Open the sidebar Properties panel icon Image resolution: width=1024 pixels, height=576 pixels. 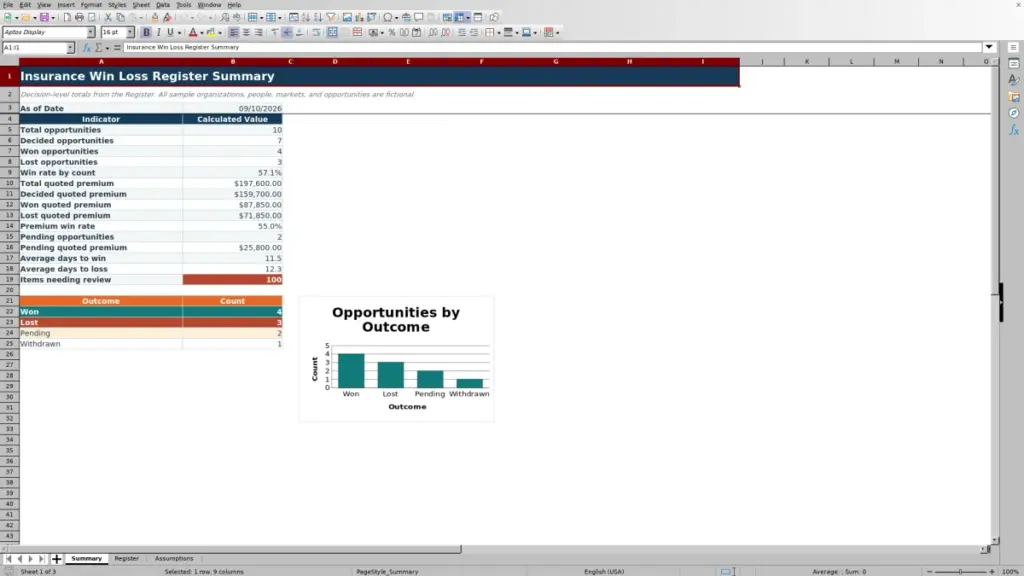[x=1014, y=63]
